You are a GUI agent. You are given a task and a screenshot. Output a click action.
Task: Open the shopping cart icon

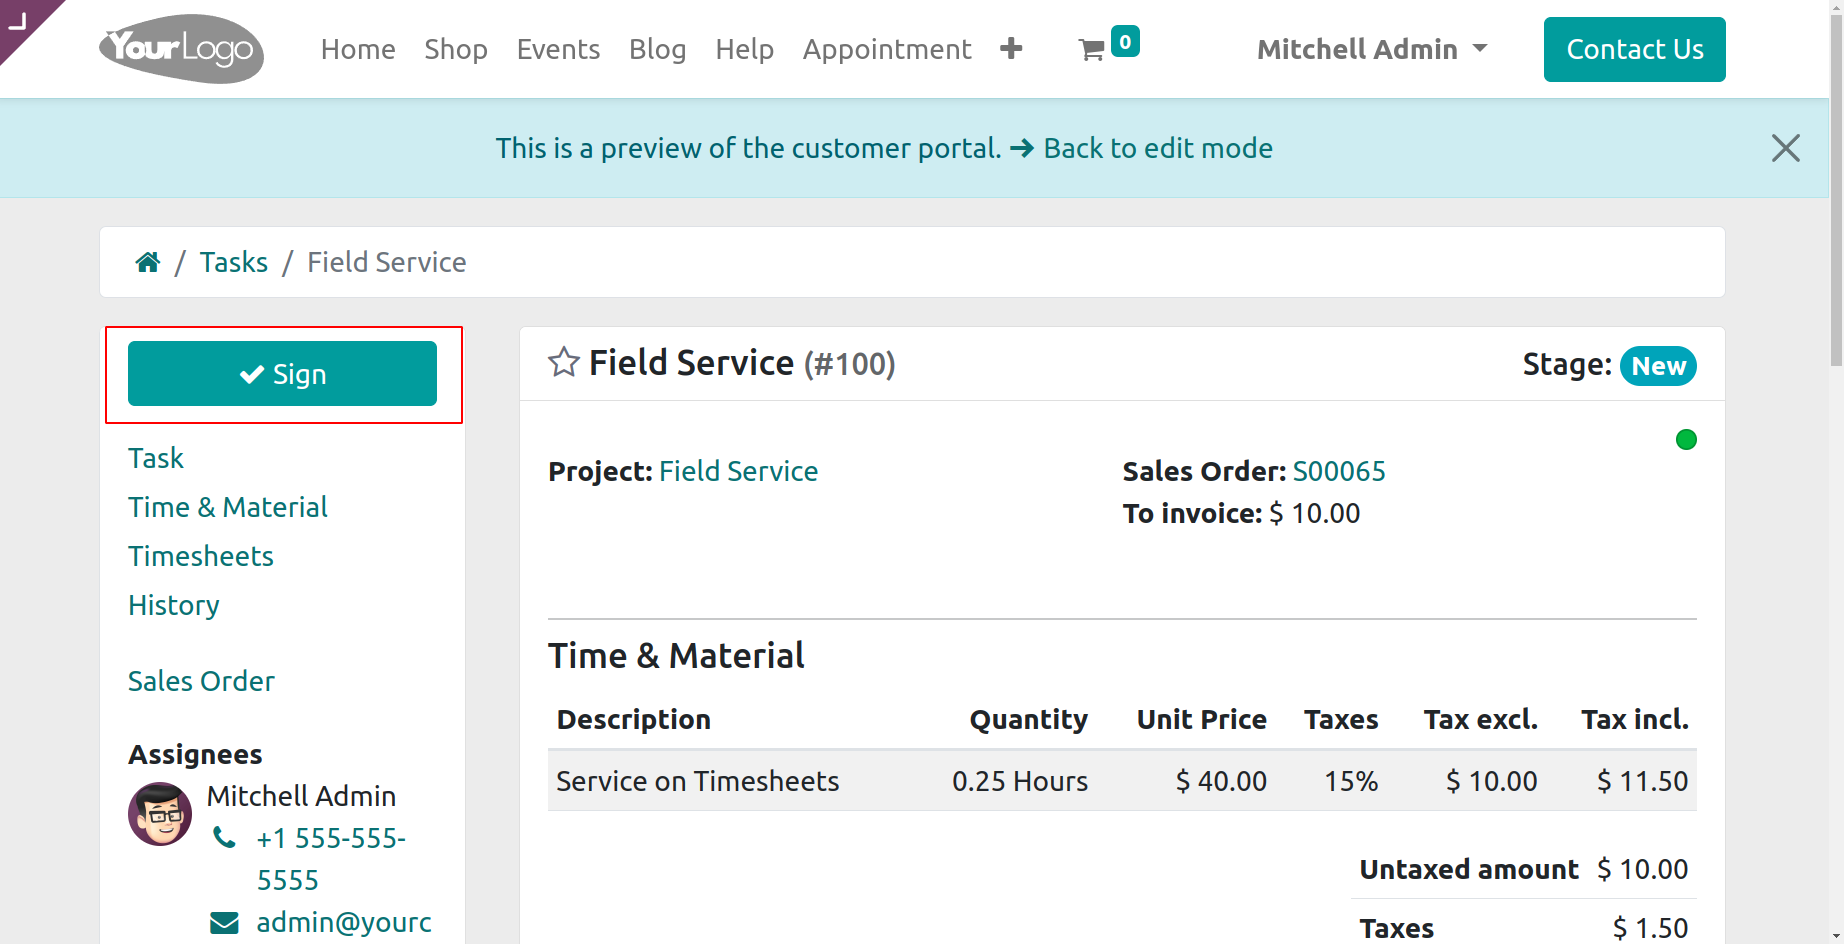click(x=1091, y=50)
